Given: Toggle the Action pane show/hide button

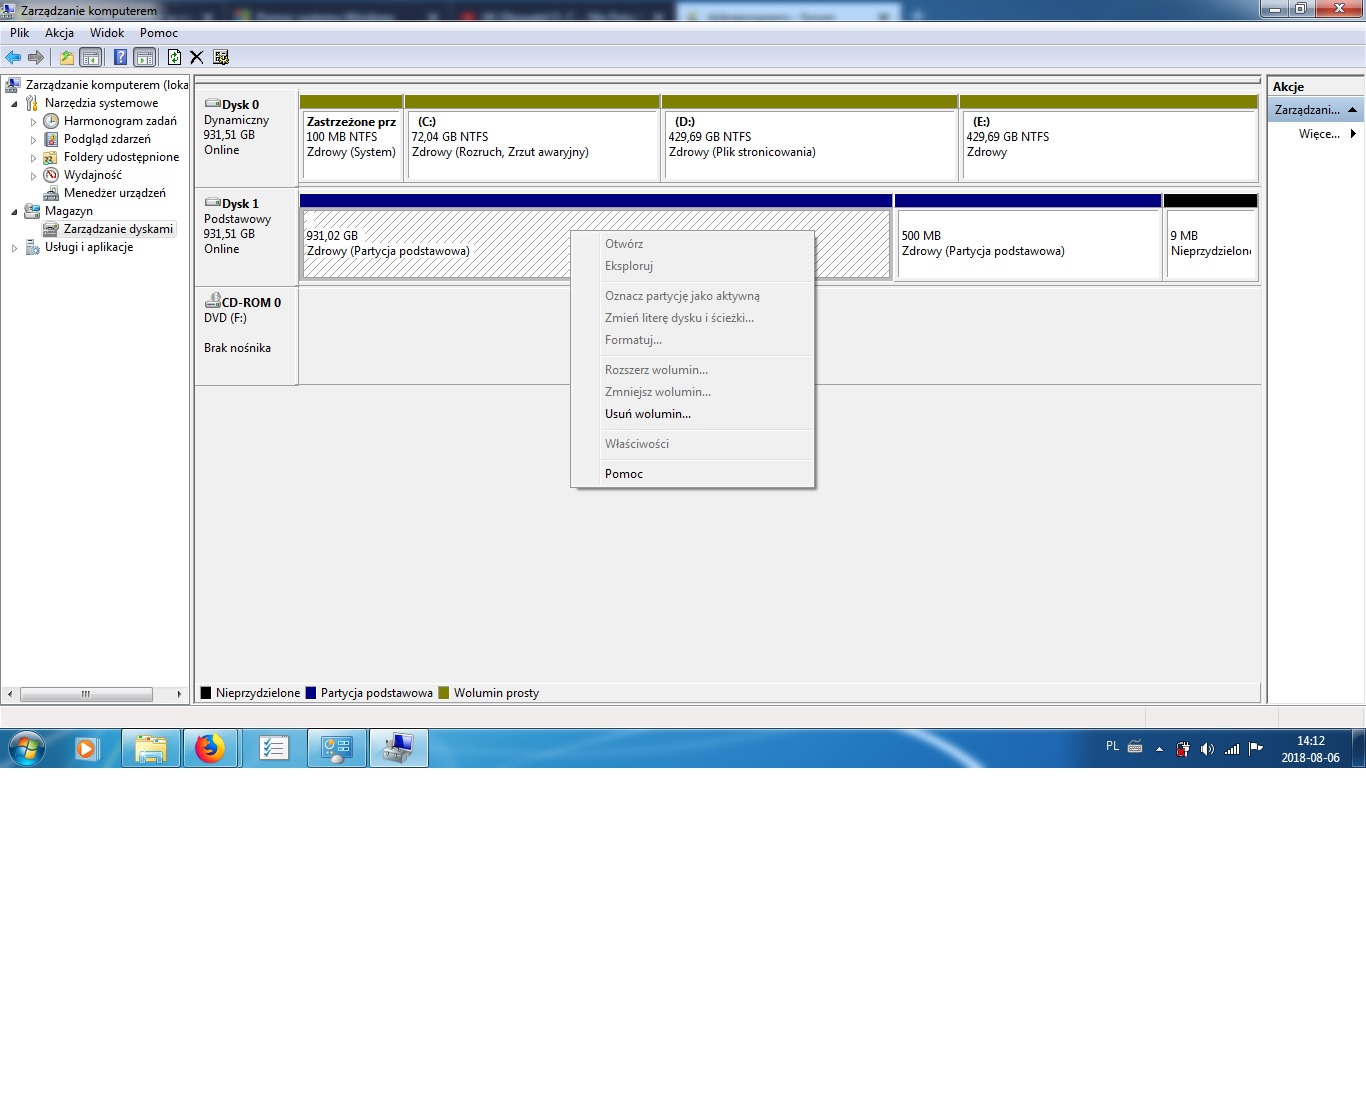Looking at the screenshot, I should pyautogui.click(x=145, y=57).
